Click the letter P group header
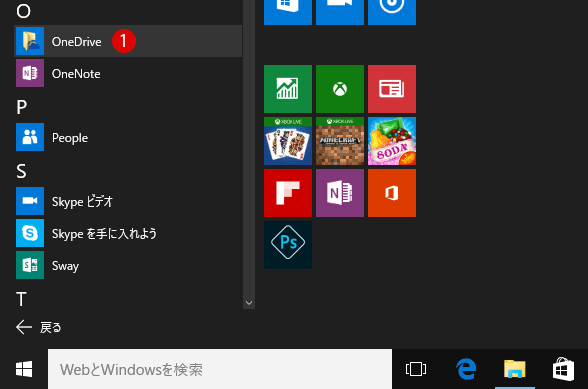Viewport: 588px width, 389px height. [22, 107]
